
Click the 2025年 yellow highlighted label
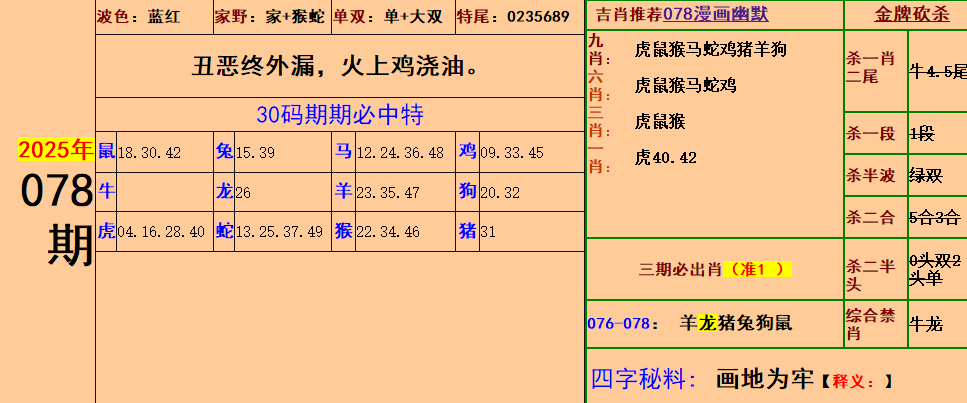click(x=56, y=150)
